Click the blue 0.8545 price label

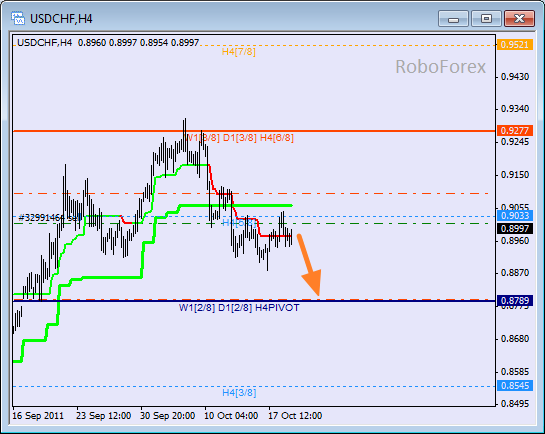[x=515, y=386]
